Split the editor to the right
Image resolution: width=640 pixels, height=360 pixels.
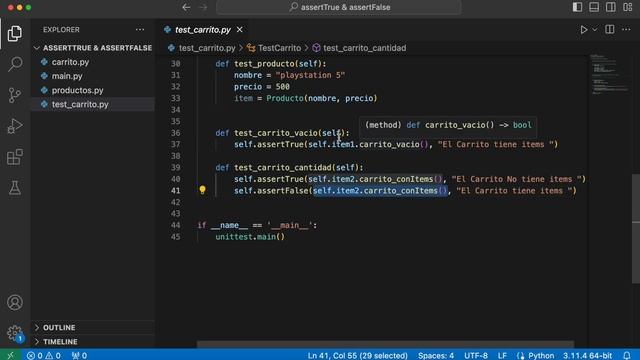[609, 29]
